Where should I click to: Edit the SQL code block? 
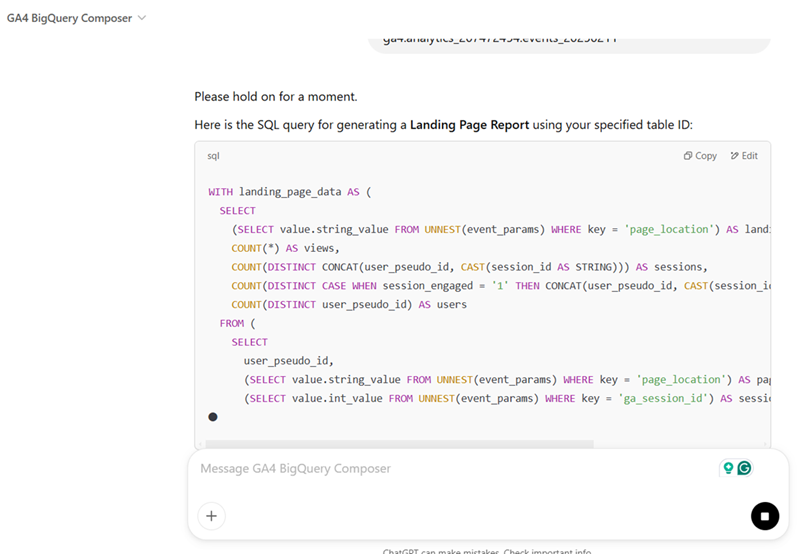coord(744,156)
